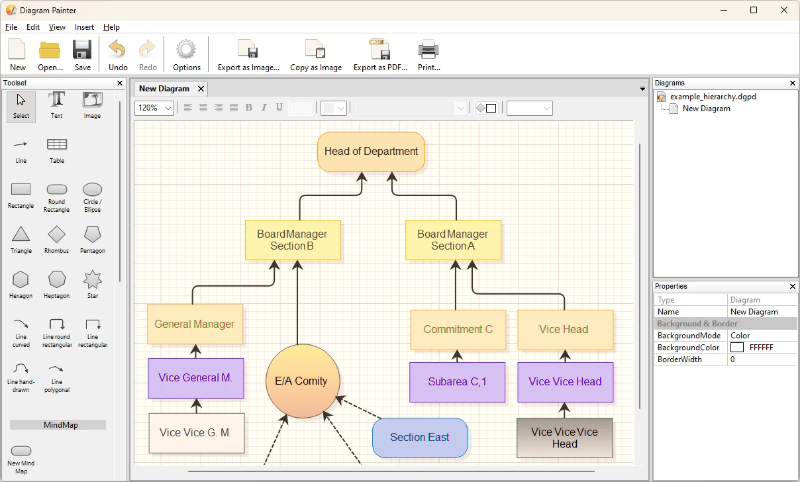Viewport: 800px width, 482px height.
Task: Select the Hexagon shape tool
Action: click(21, 286)
